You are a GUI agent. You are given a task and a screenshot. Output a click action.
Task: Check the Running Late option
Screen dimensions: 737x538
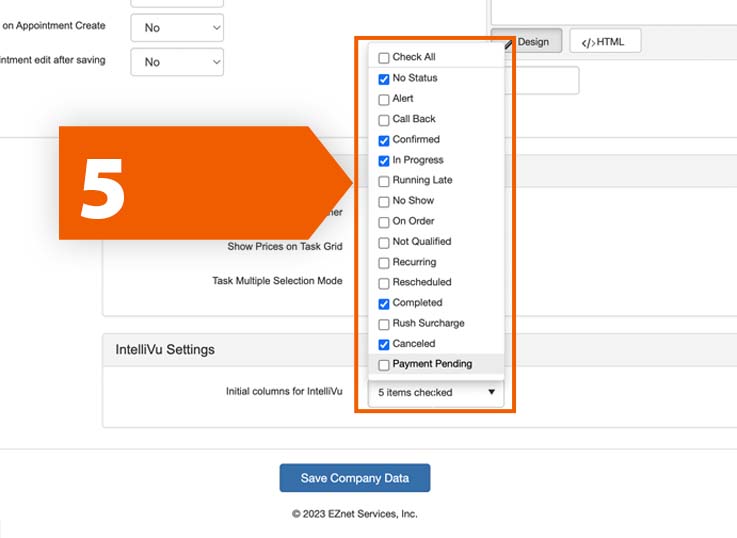tap(384, 181)
